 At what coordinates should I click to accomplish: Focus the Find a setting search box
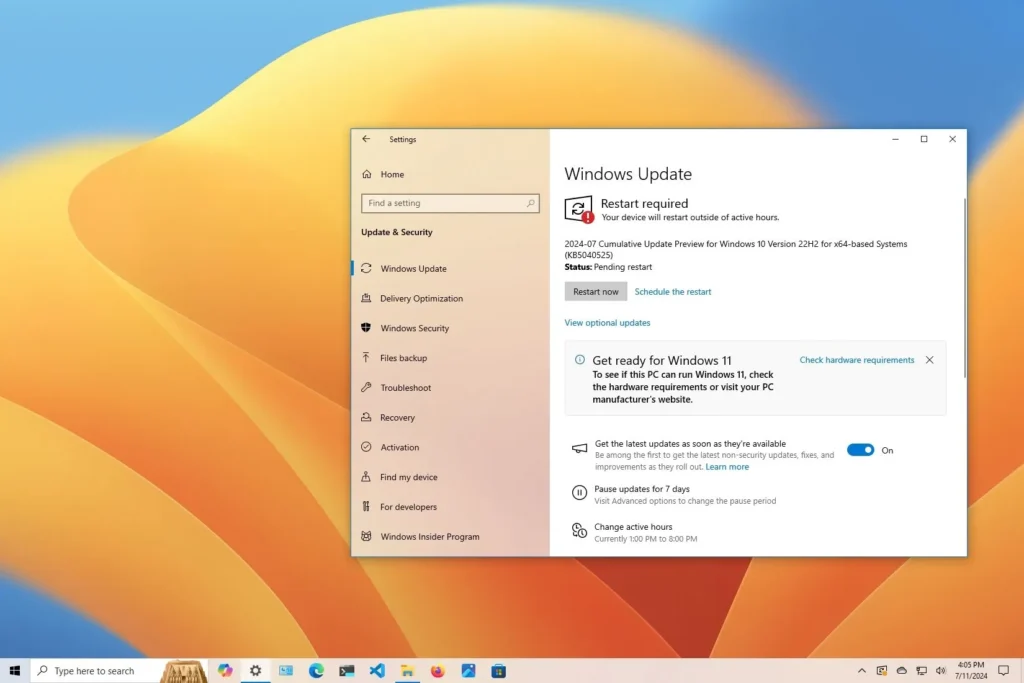point(450,203)
